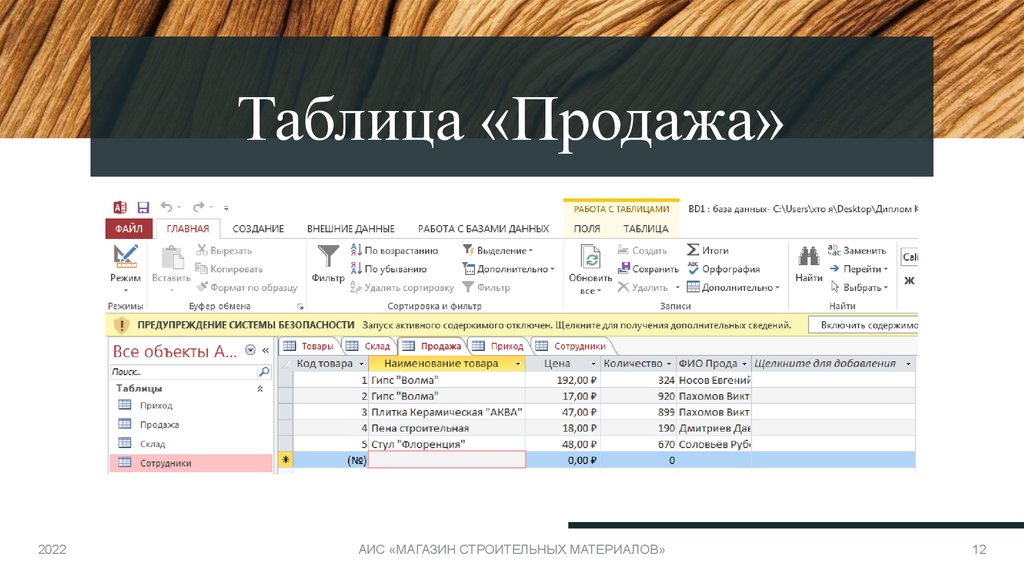This screenshot has width=1024, height=574.
Task: Open the Цена column dropdown
Action: click(594, 364)
